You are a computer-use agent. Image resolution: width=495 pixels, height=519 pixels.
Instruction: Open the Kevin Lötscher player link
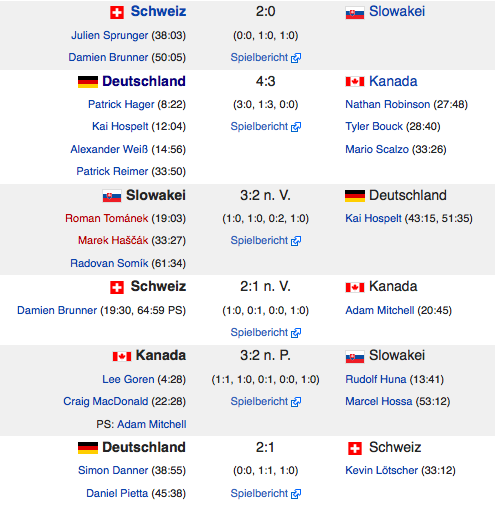(x=381, y=470)
